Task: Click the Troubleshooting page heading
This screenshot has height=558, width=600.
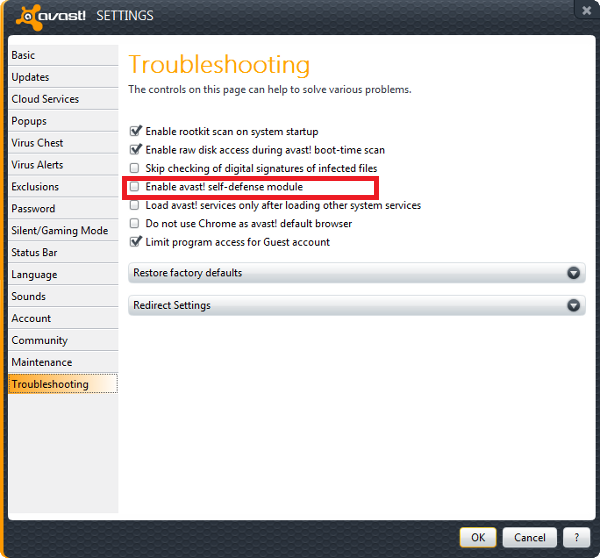Action: 219,64
